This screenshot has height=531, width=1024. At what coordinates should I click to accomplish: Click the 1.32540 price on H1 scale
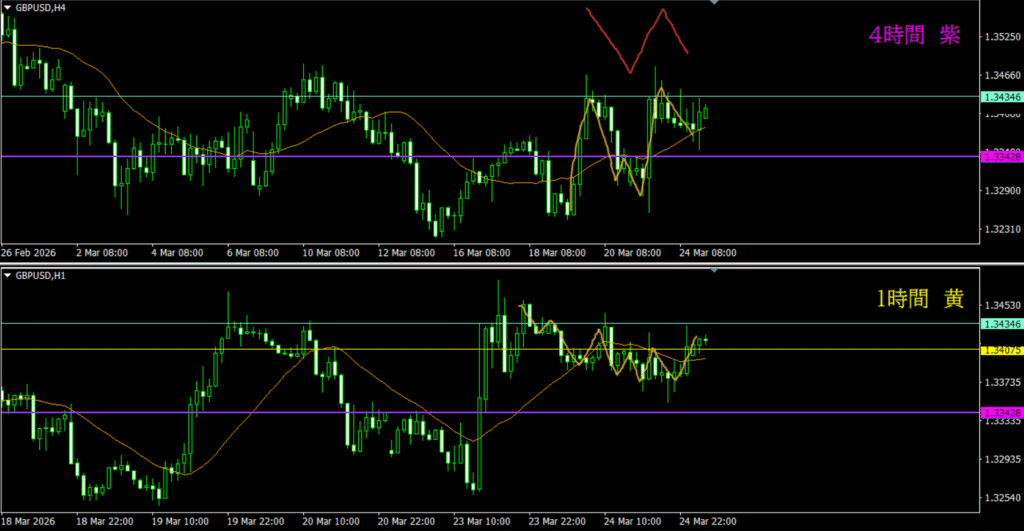1001,498
